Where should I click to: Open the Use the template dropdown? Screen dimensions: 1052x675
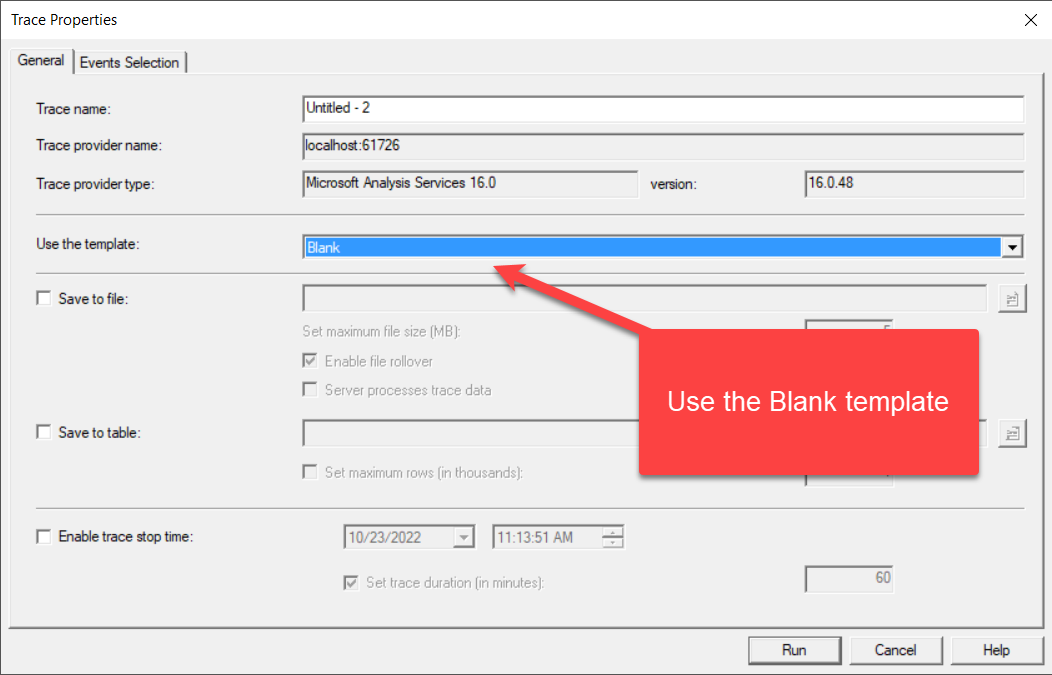[1012, 246]
